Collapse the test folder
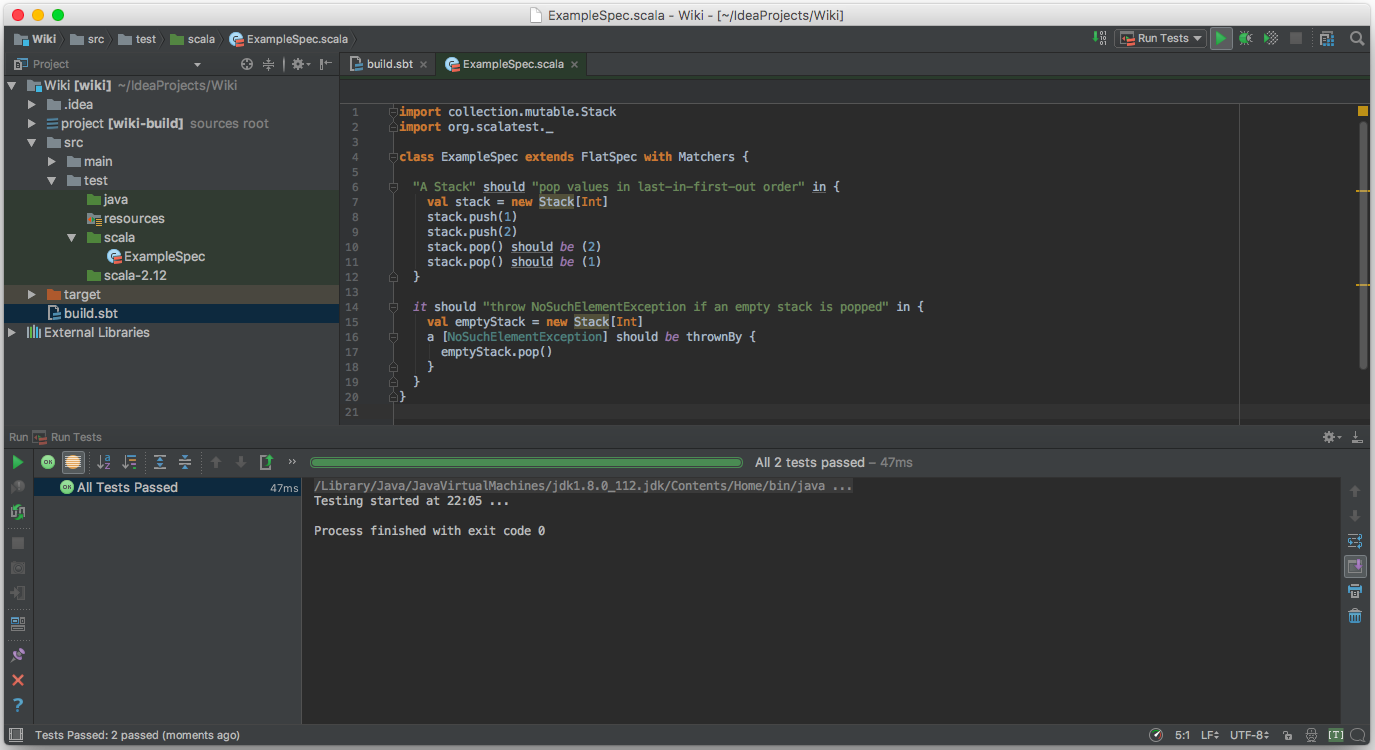The height and width of the screenshot is (750, 1375). coord(52,180)
